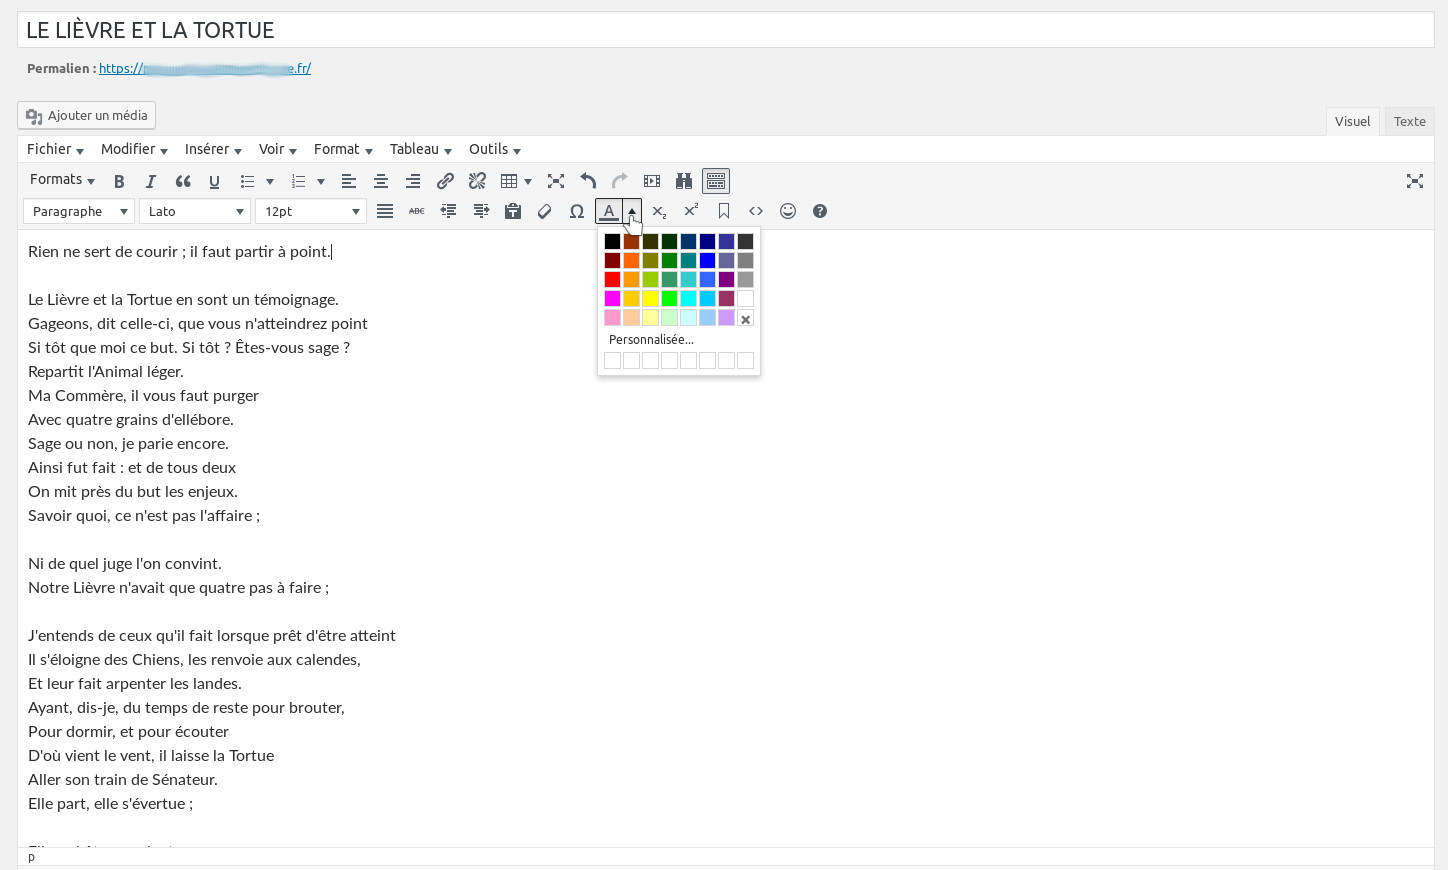Click the undo arrow
Viewport: 1448px width, 870px height.
(588, 181)
